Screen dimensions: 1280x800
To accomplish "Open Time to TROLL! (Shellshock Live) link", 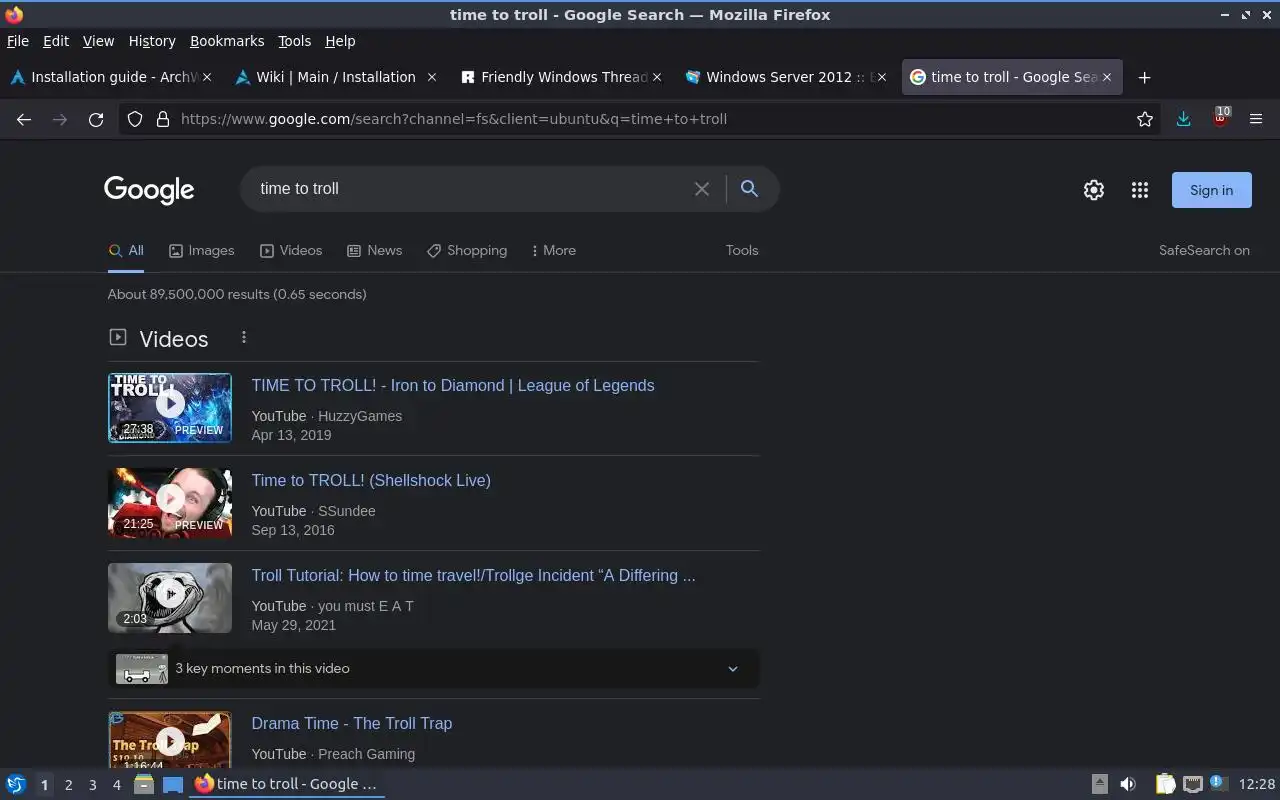I will click(371, 481).
